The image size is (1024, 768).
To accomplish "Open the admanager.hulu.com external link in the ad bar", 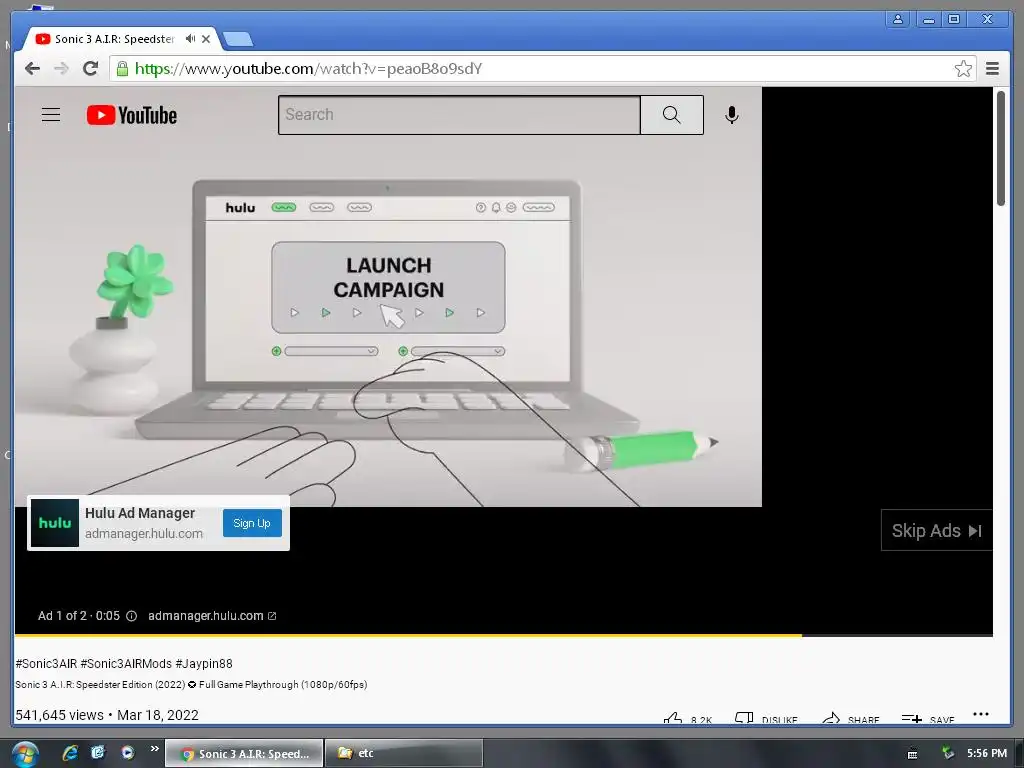I will (x=212, y=616).
